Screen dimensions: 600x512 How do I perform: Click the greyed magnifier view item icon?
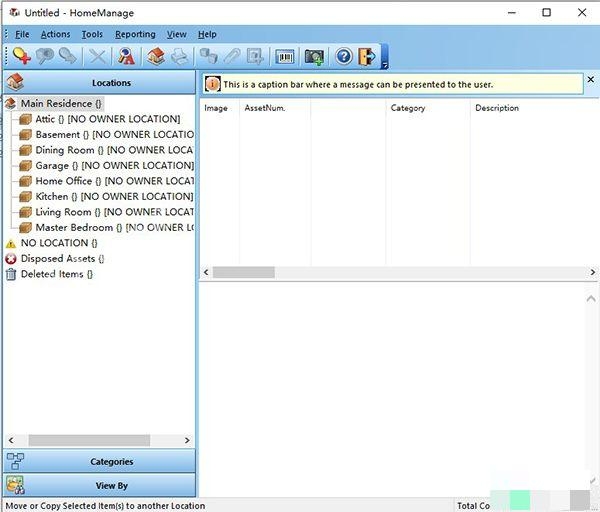[45, 56]
